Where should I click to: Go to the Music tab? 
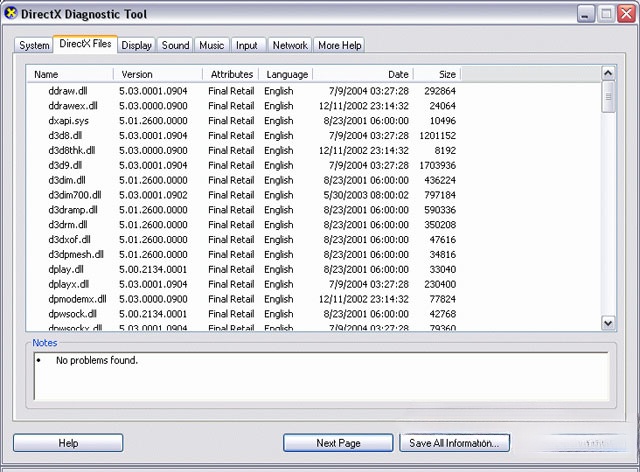tap(211, 45)
